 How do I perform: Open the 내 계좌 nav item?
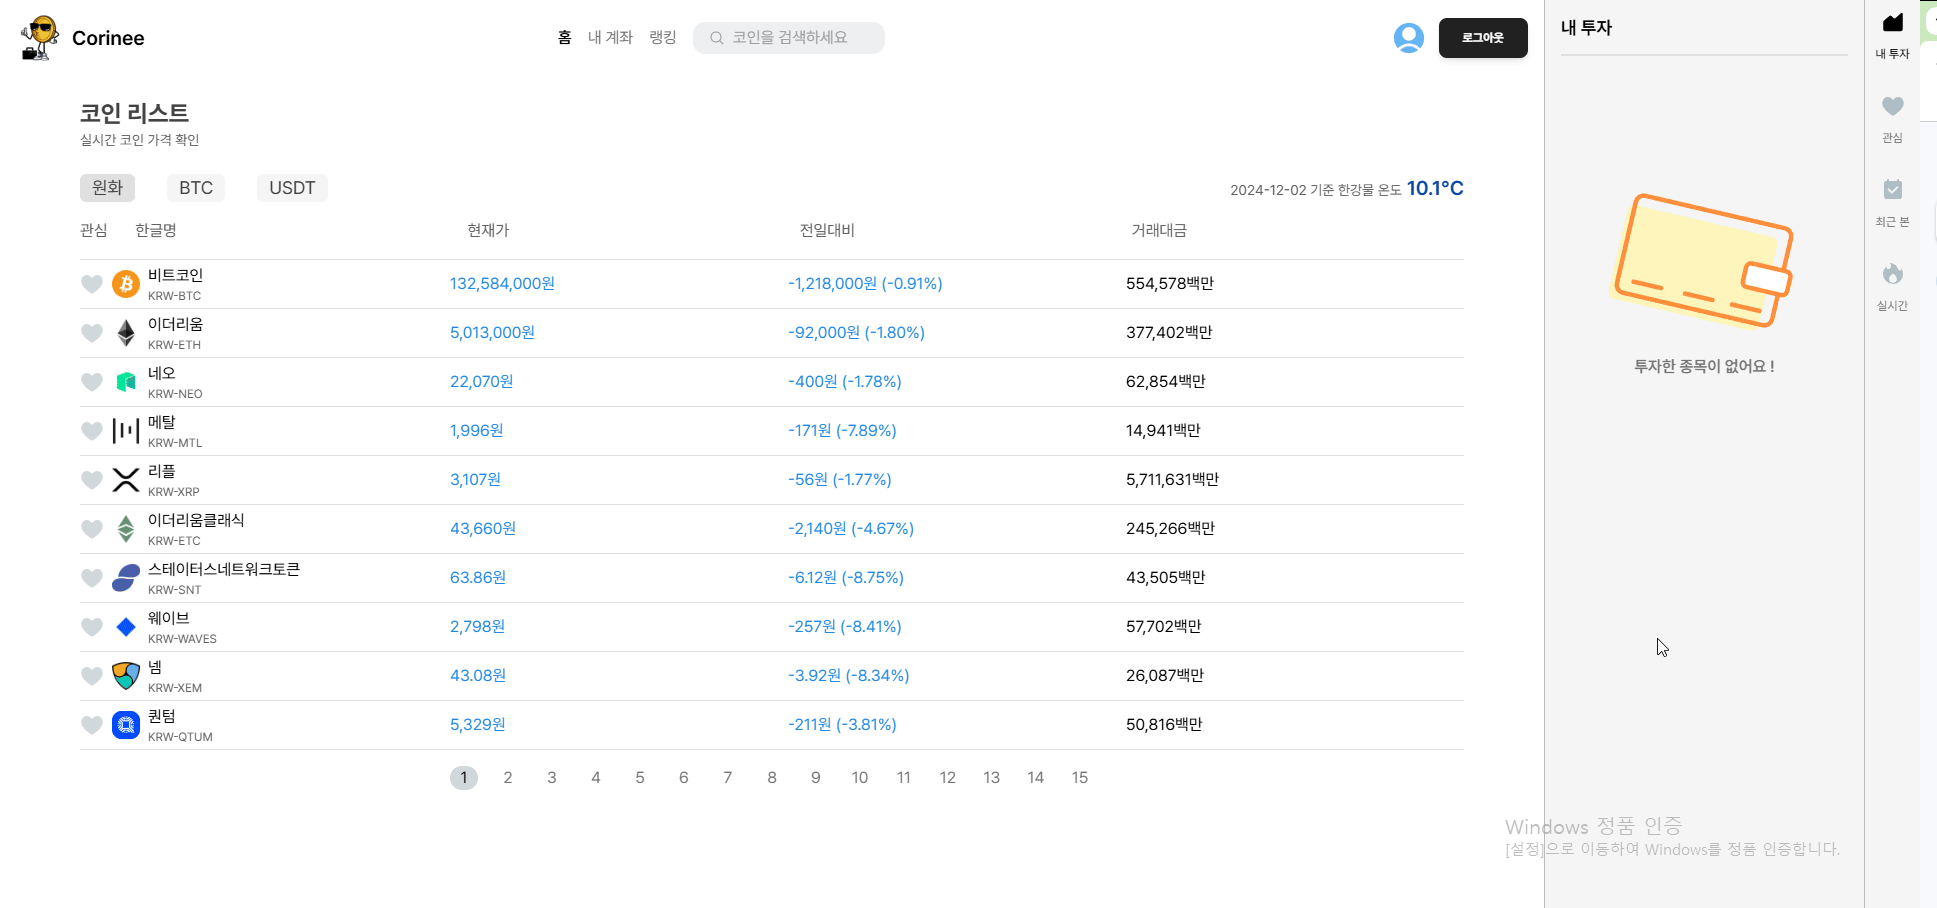610,37
